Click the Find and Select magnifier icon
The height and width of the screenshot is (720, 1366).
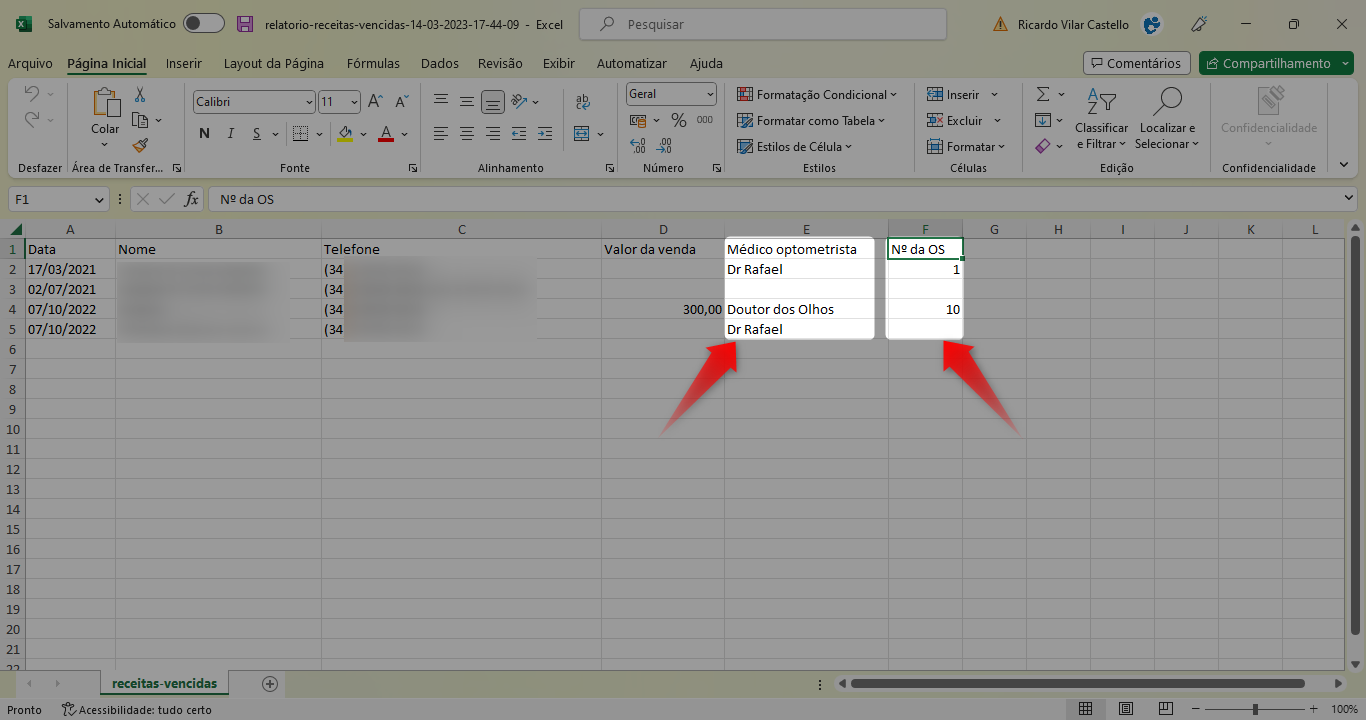[x=1167, y=102]
